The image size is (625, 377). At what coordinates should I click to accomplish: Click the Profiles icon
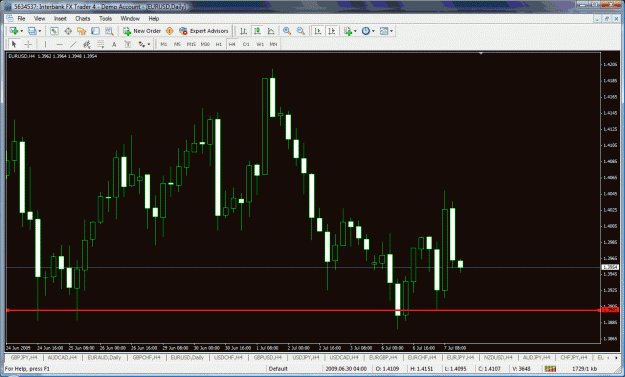tap(32, 31)
